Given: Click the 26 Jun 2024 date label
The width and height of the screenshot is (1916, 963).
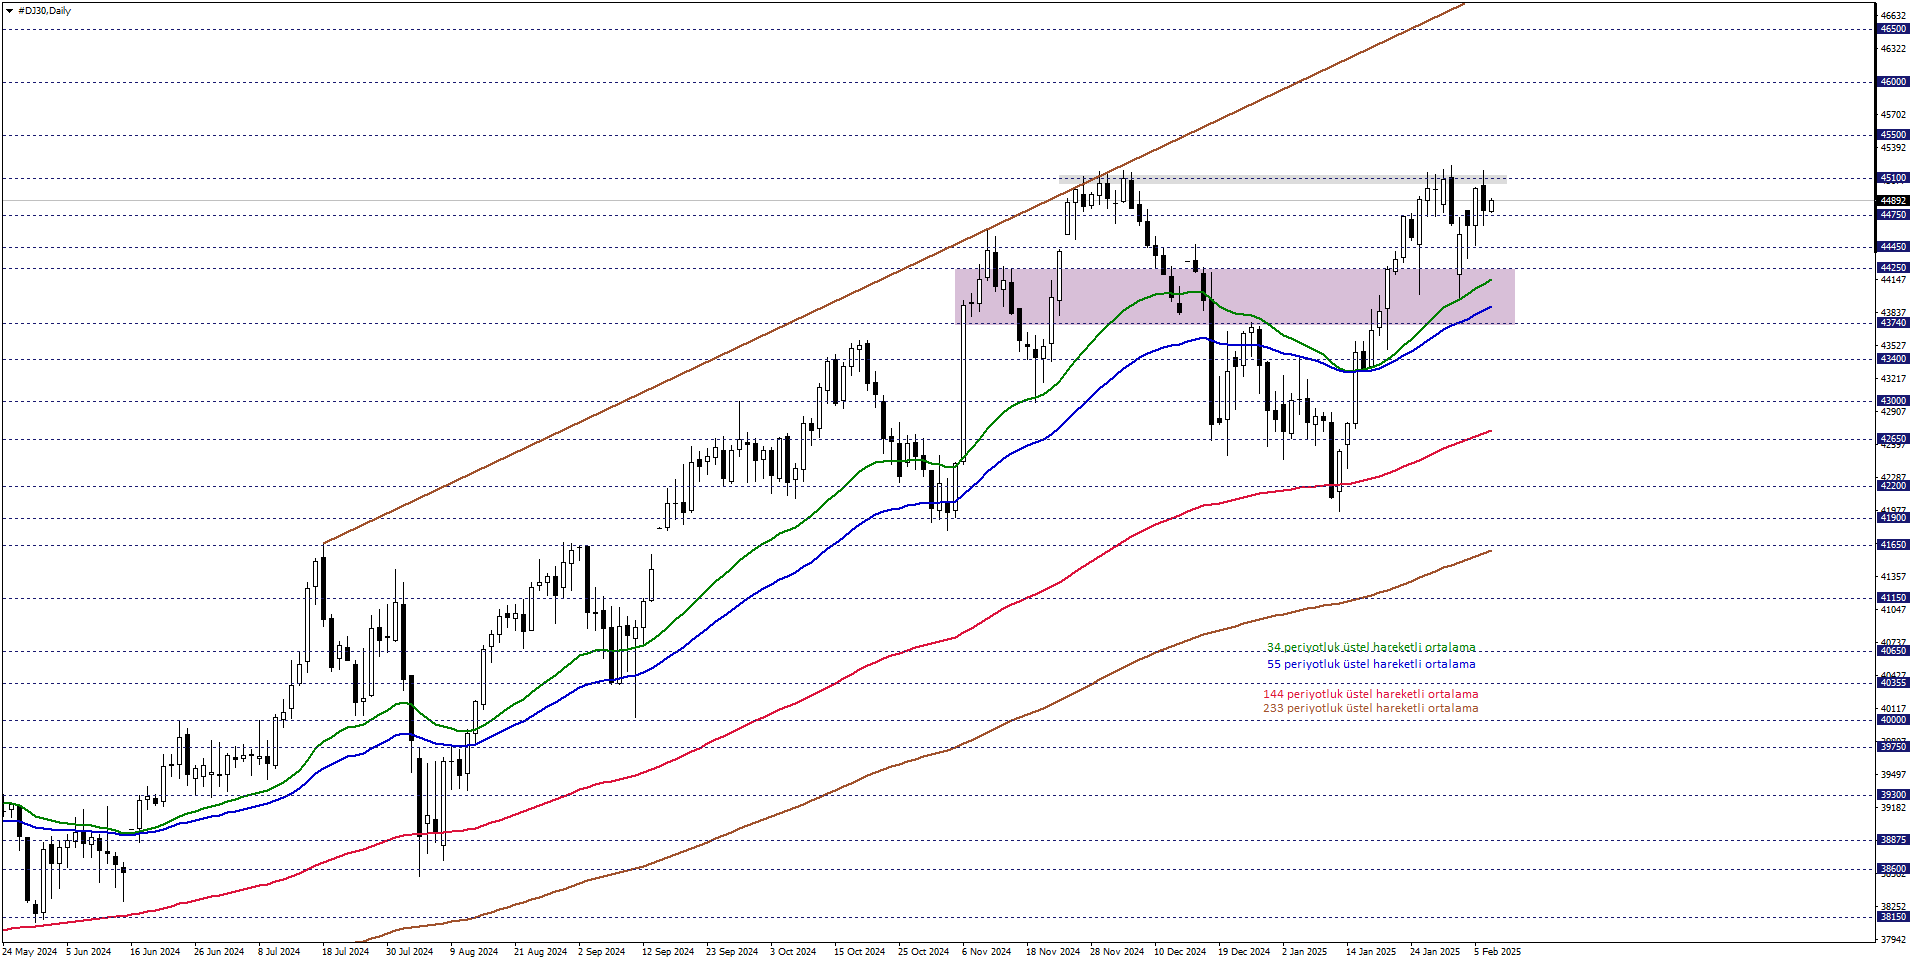Looking at the screenshot, I should (x=219, y=952).
